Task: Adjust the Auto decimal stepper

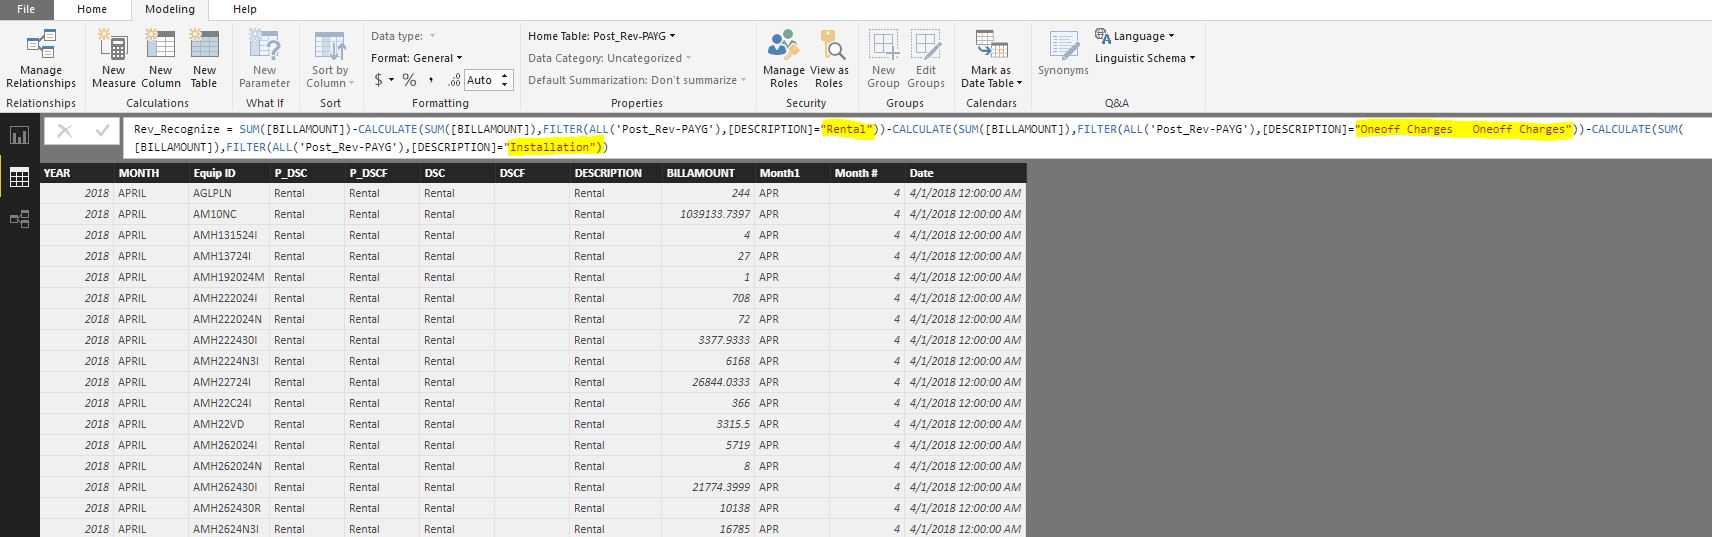Action: (505, 80)
